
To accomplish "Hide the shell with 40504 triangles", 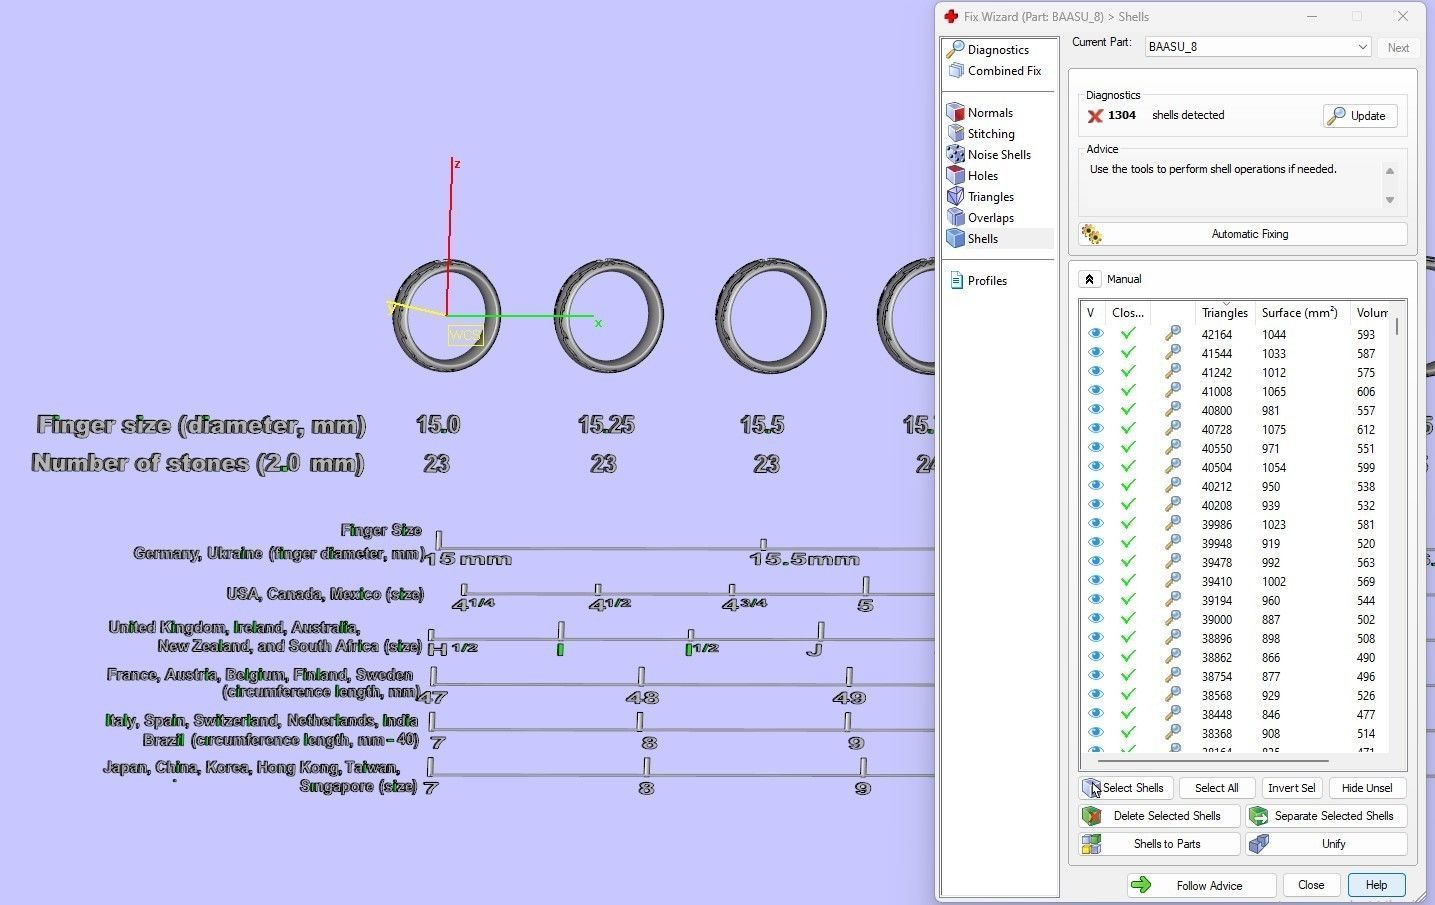I will pyautogui.click(x=1096, y=467).
